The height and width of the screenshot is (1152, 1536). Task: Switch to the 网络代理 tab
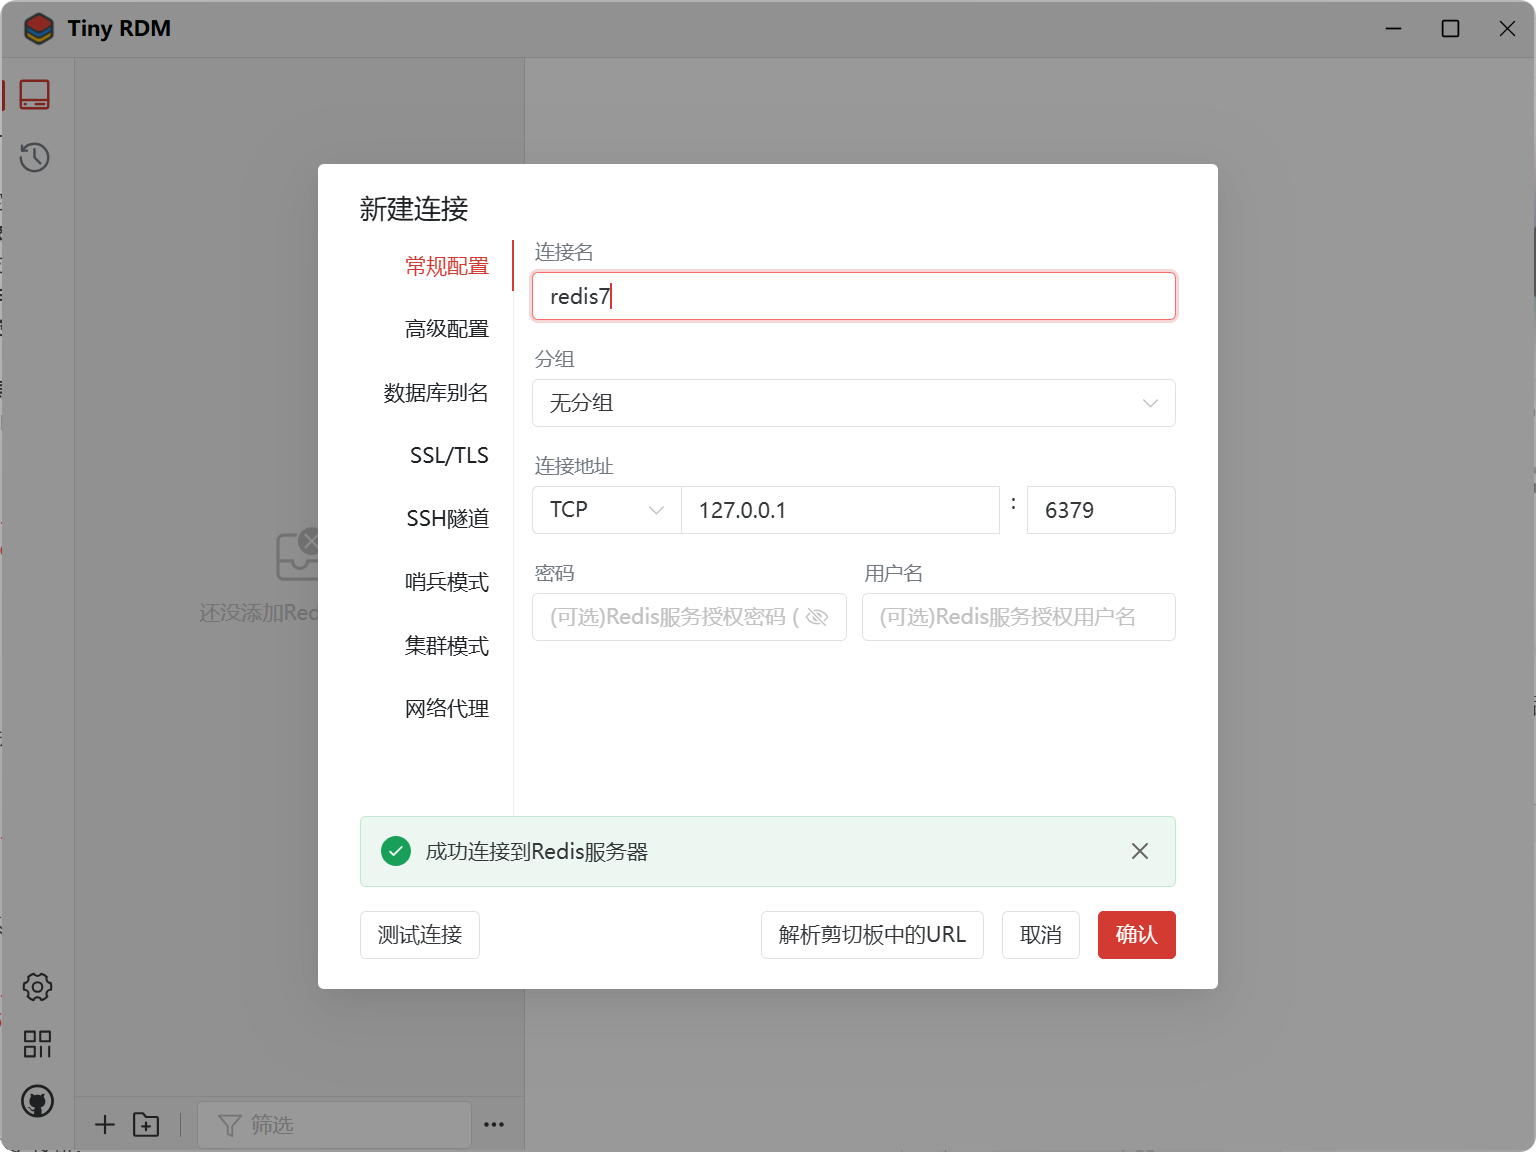447,709
